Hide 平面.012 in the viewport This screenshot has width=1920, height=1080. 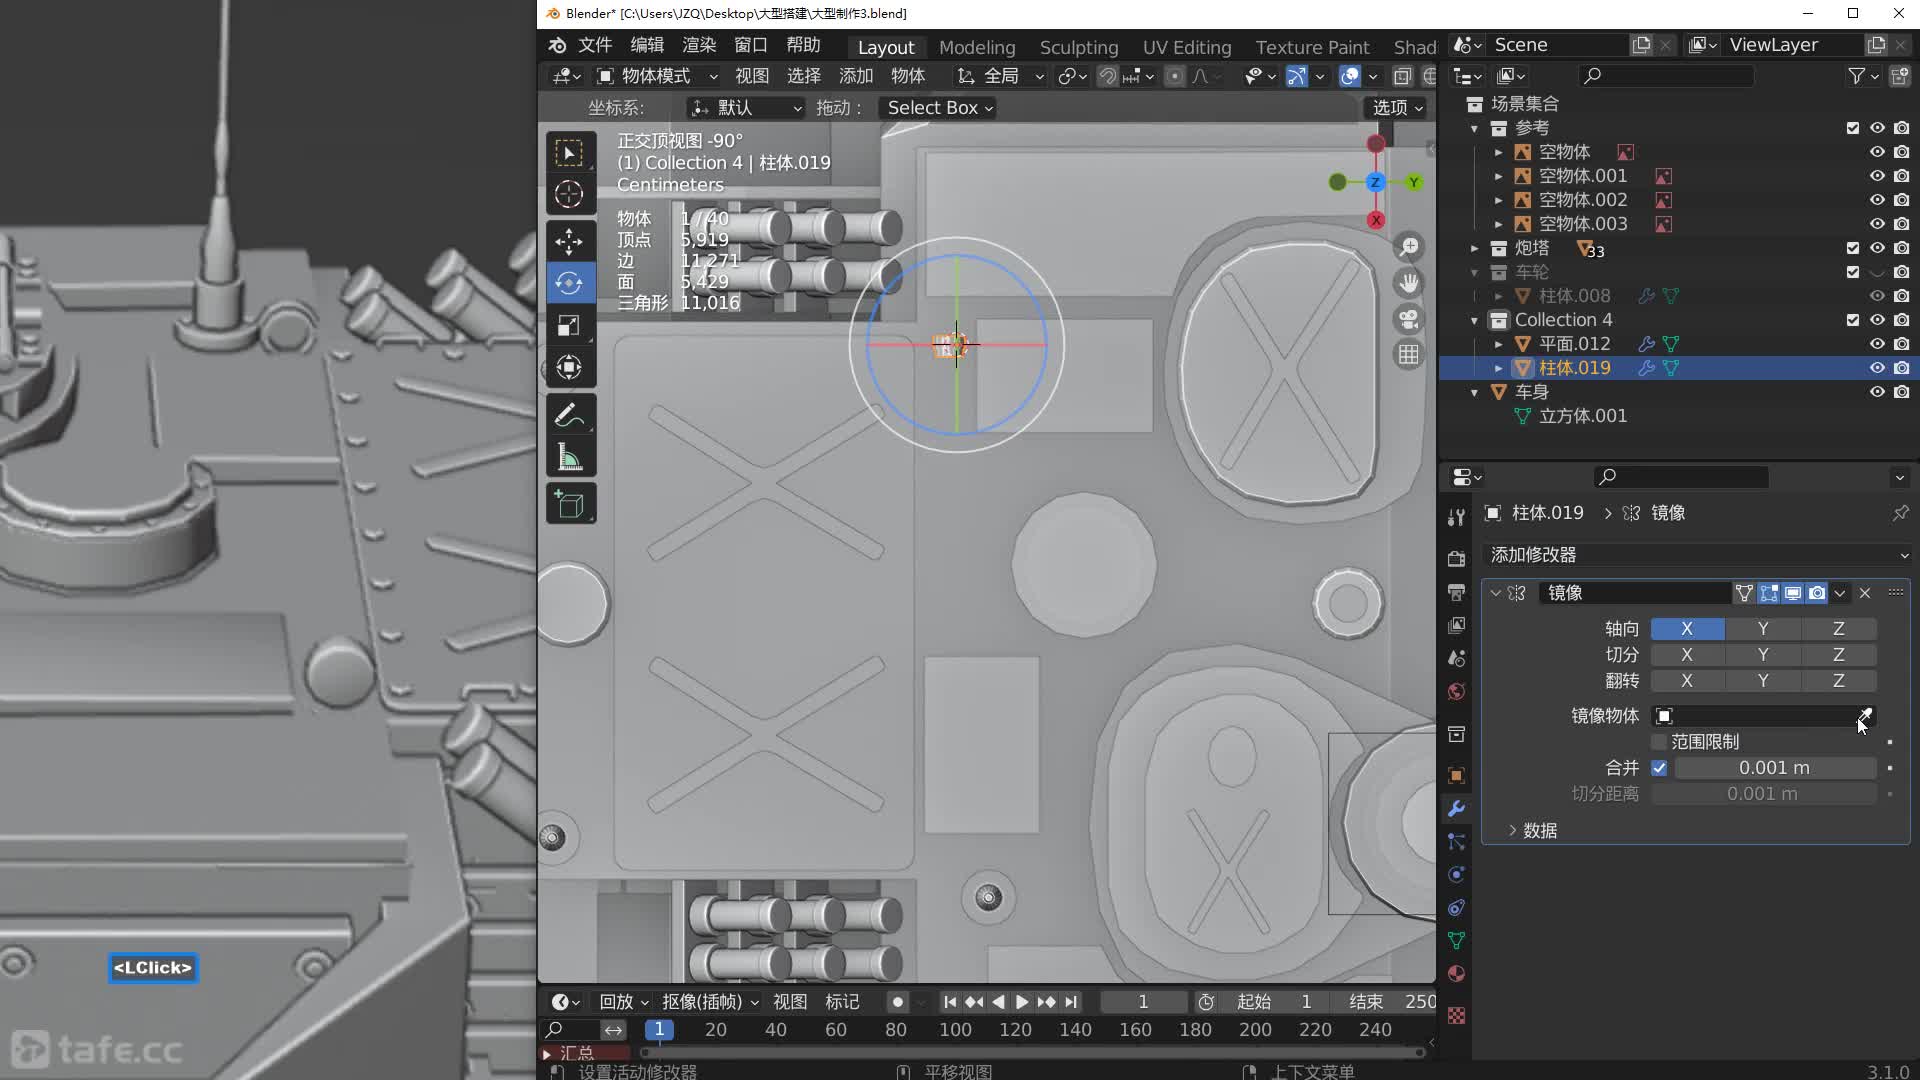point(1877,344)
